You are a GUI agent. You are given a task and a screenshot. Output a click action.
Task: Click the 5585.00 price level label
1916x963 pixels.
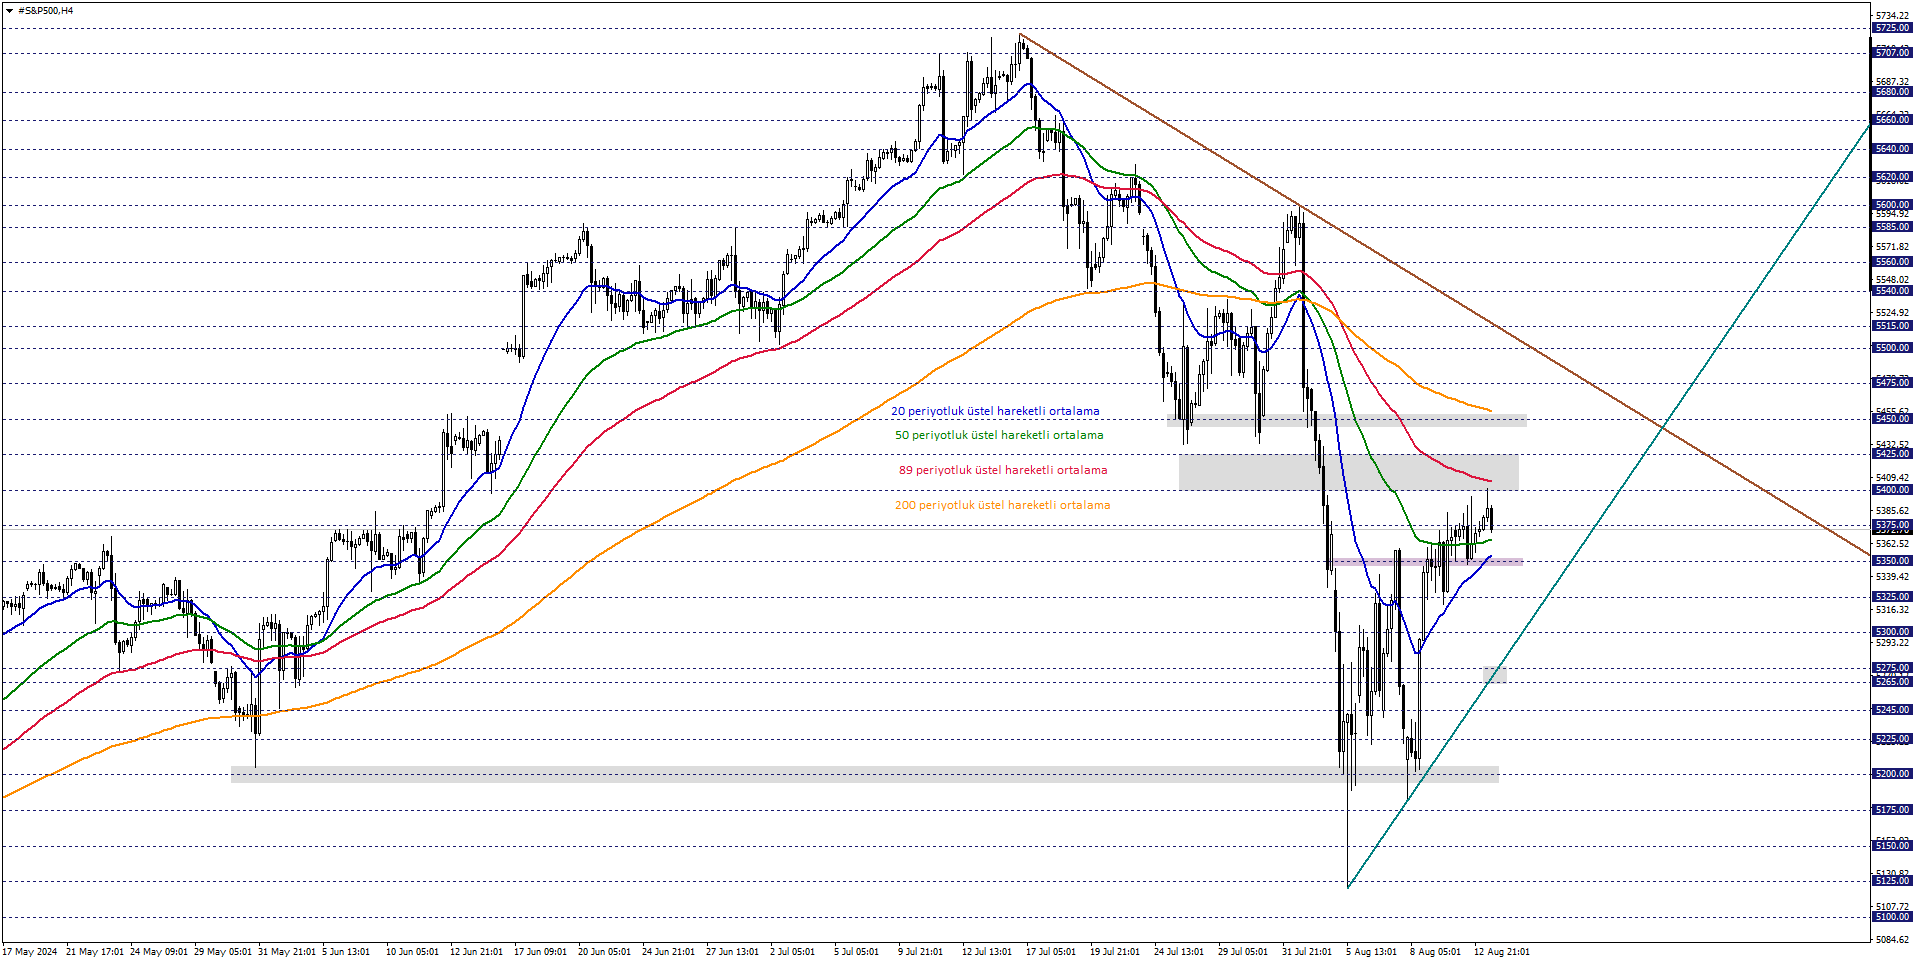(x=1892, y=227)
